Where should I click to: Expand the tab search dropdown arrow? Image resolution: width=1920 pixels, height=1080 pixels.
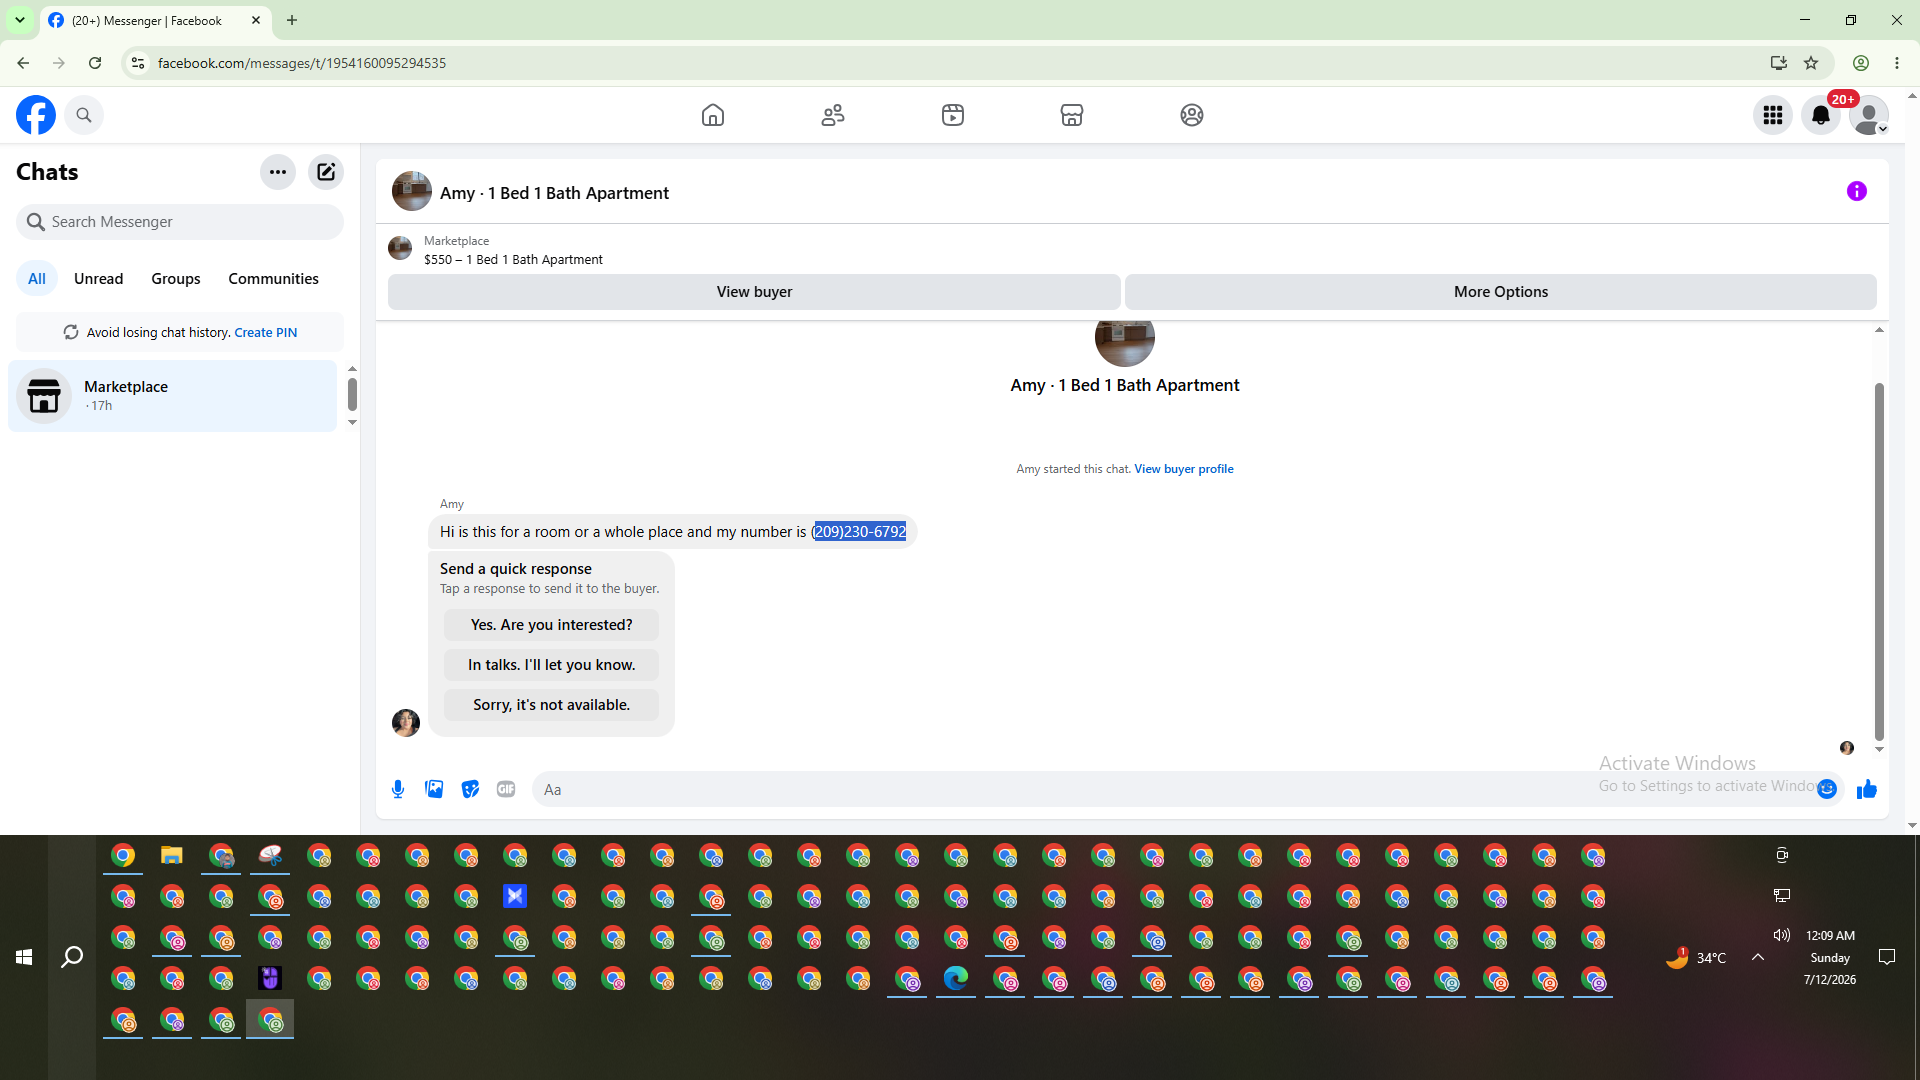[x=20, y=20]
